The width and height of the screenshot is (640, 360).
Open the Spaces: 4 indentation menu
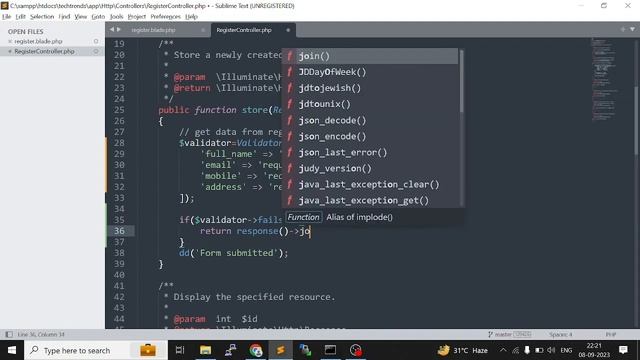[x=560, y=334]
